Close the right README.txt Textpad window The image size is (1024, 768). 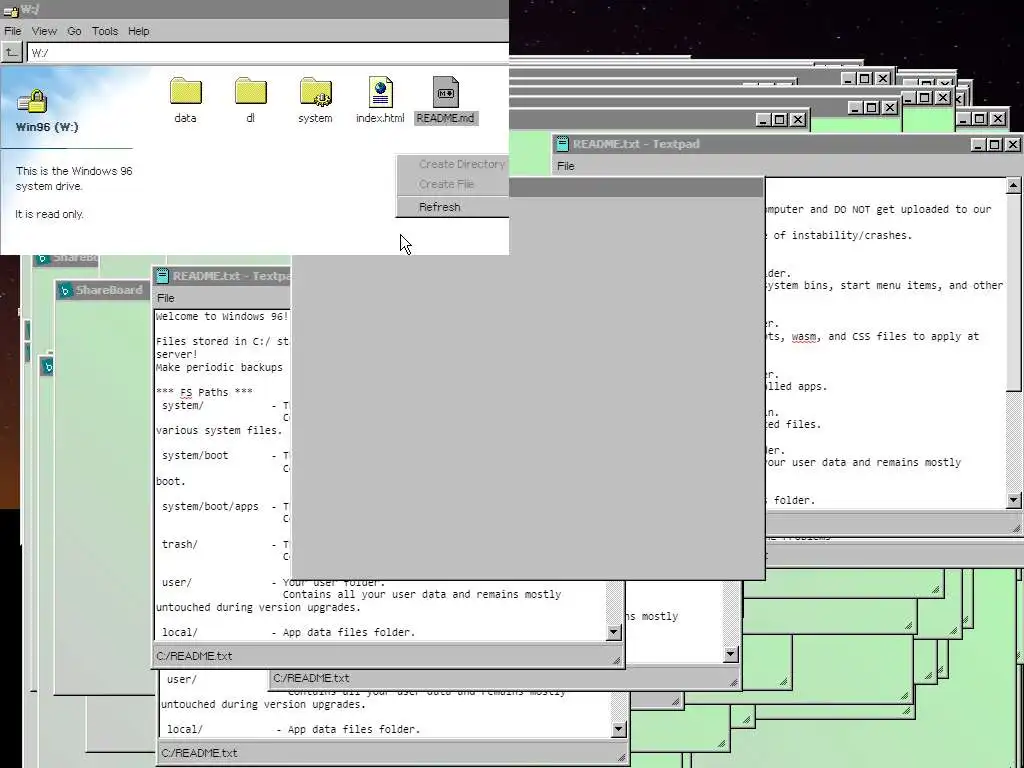pyautogui.click(x=1012, y=144)
